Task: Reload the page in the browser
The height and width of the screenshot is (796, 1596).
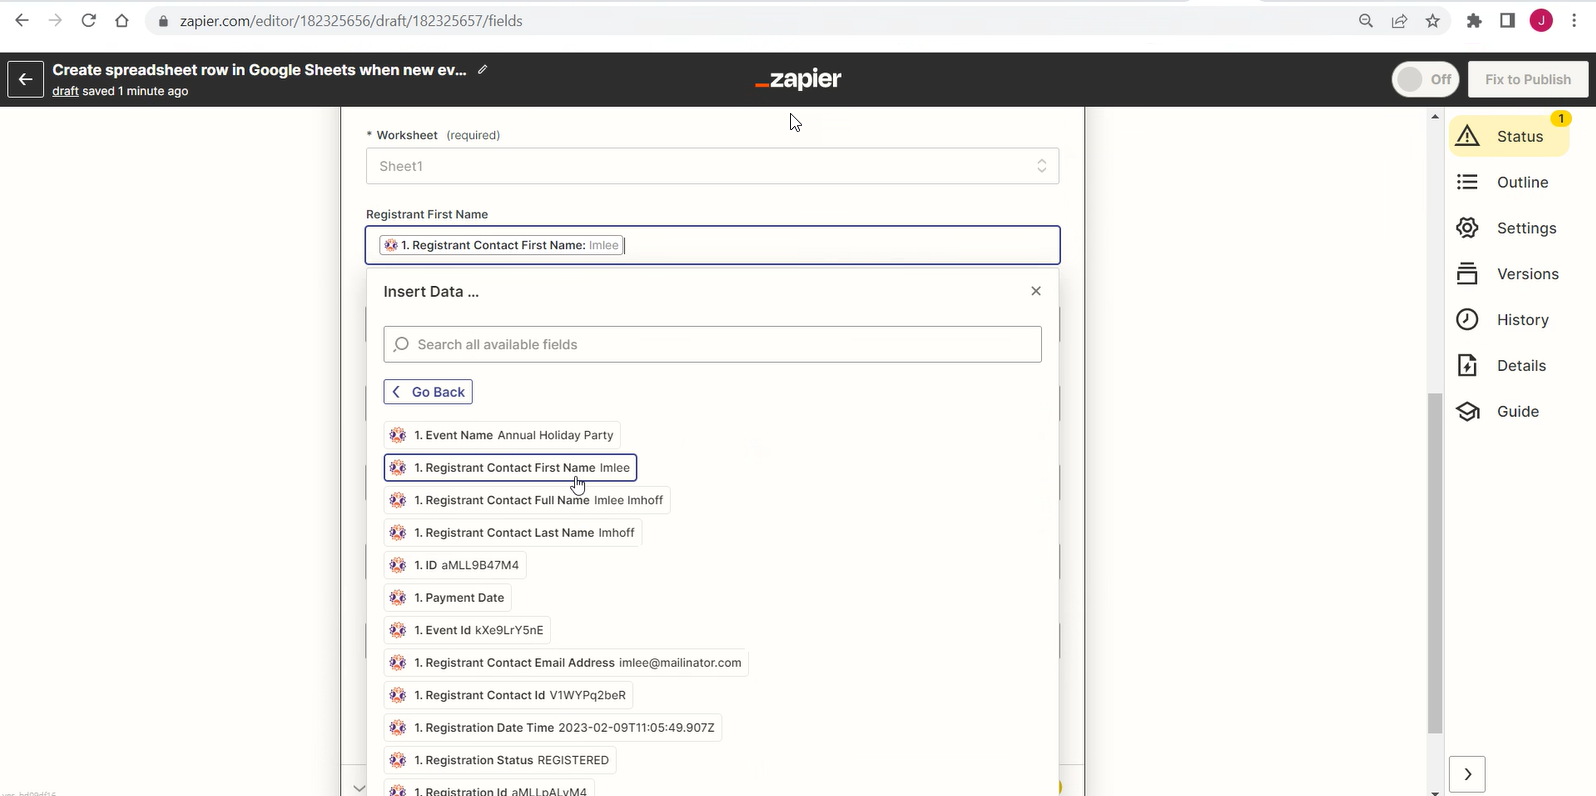Action: (89, 20)
